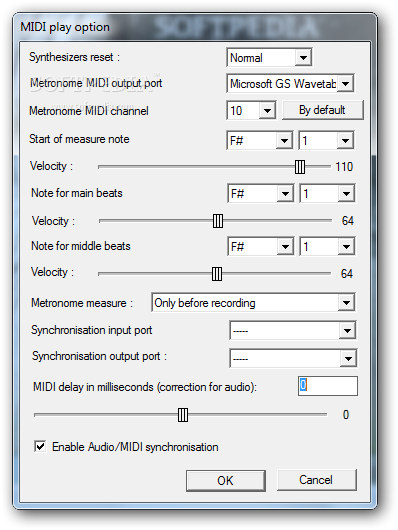Open Note for main beats octave dropdown
The height and width of the screenshot is (530, 398).
click(327, 194)
